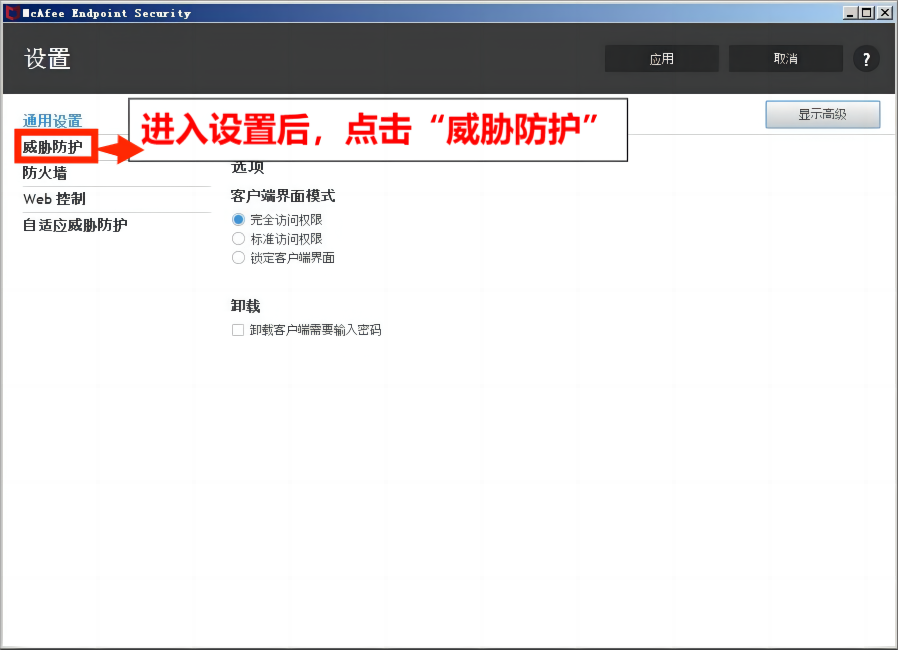Enable the 卸载客户端需要输入密码 checkbox
898x650 pixels.
[x=238, y=330]
